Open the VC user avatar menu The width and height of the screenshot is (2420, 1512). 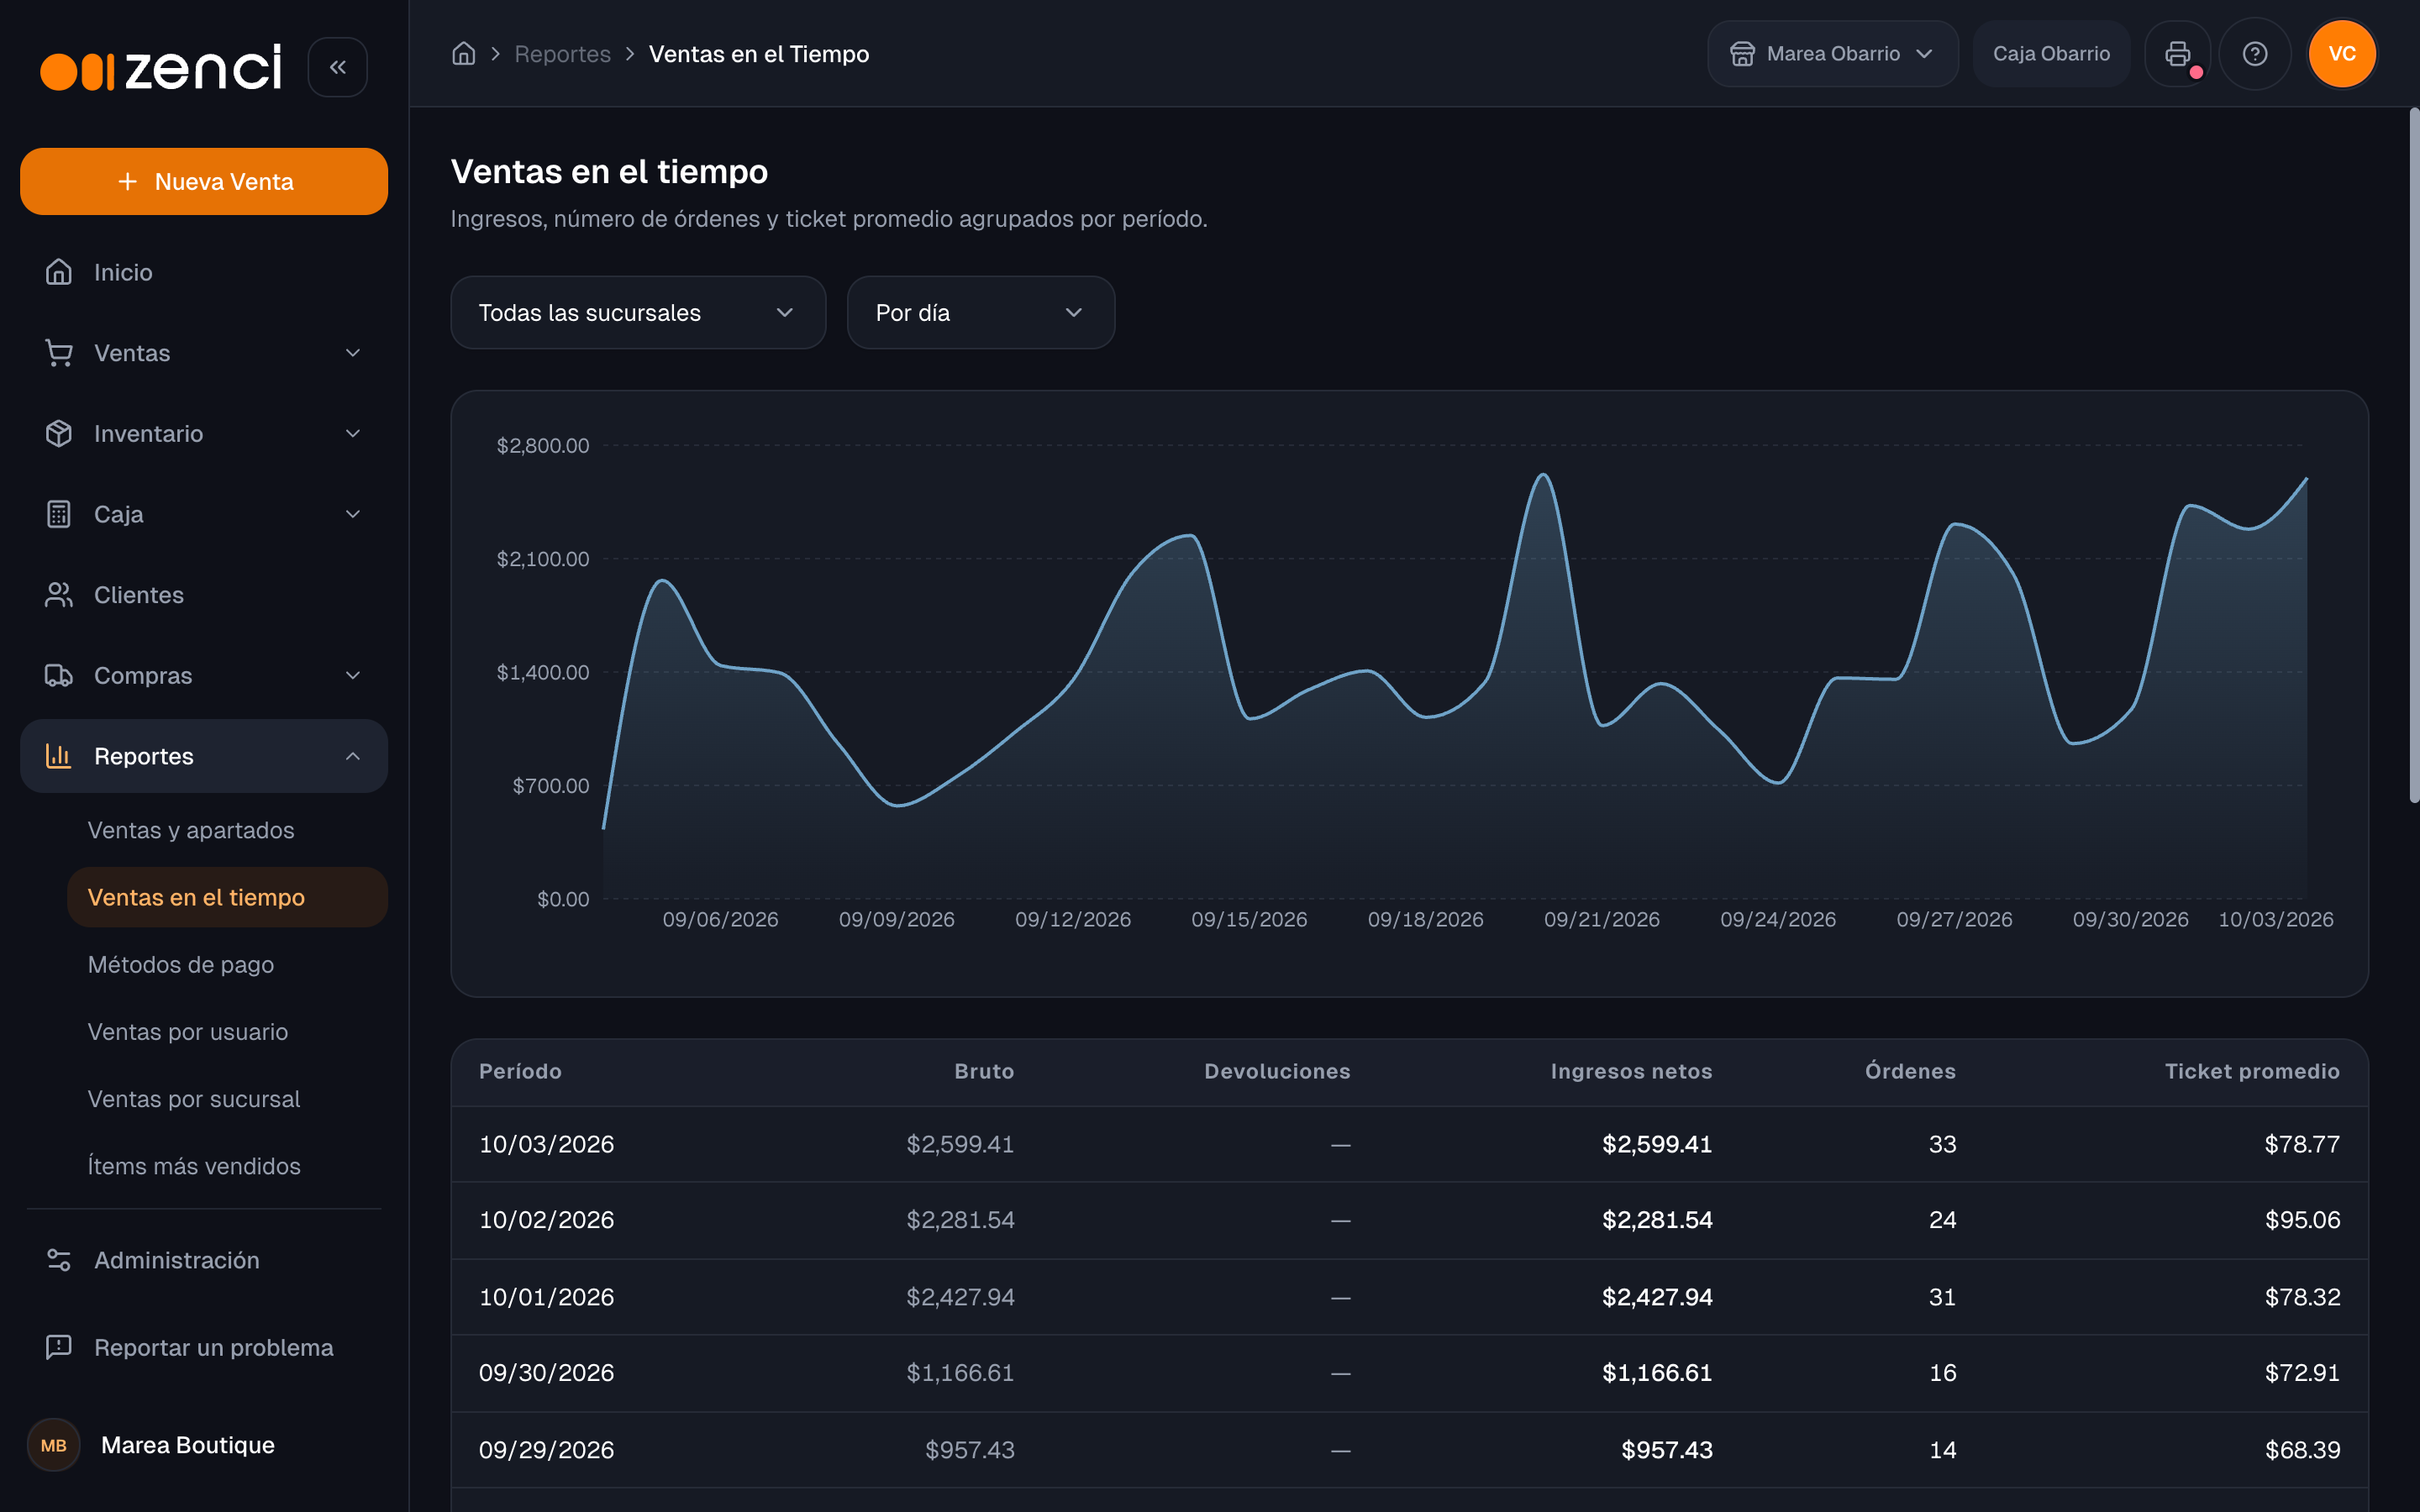[x=2342, y=54]
